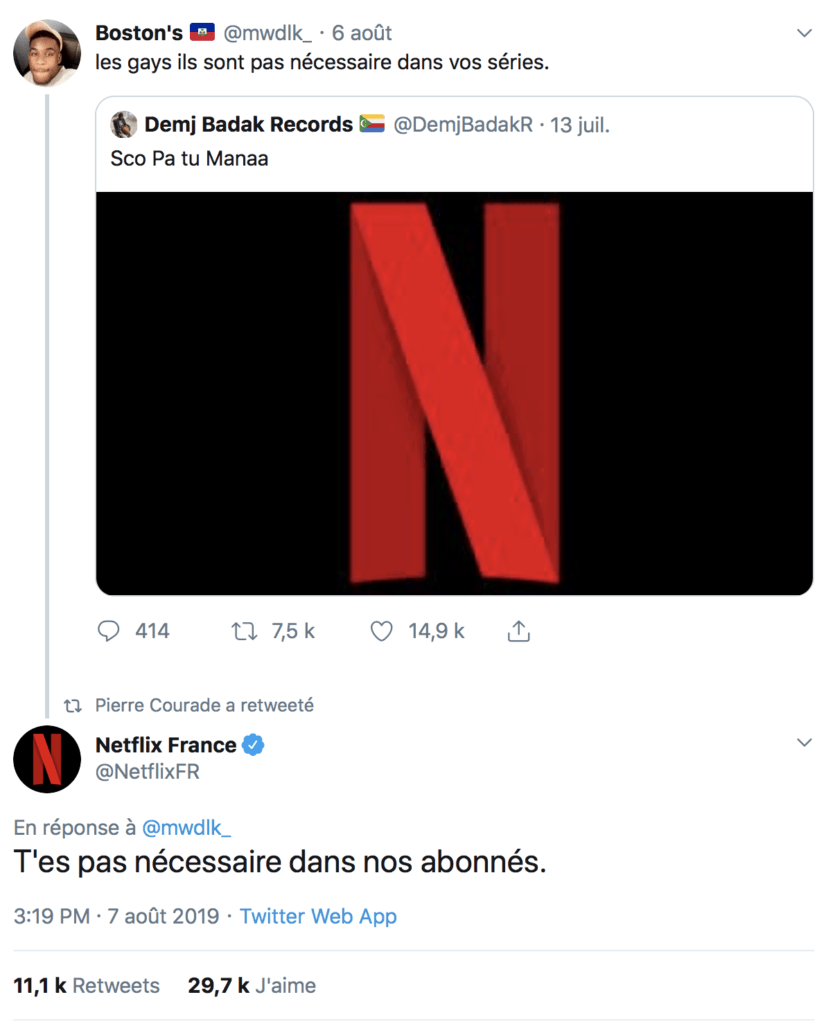Viewport: 826px width, 1024px height.
Task: Open the Netflix France display name
Action: 166,745
